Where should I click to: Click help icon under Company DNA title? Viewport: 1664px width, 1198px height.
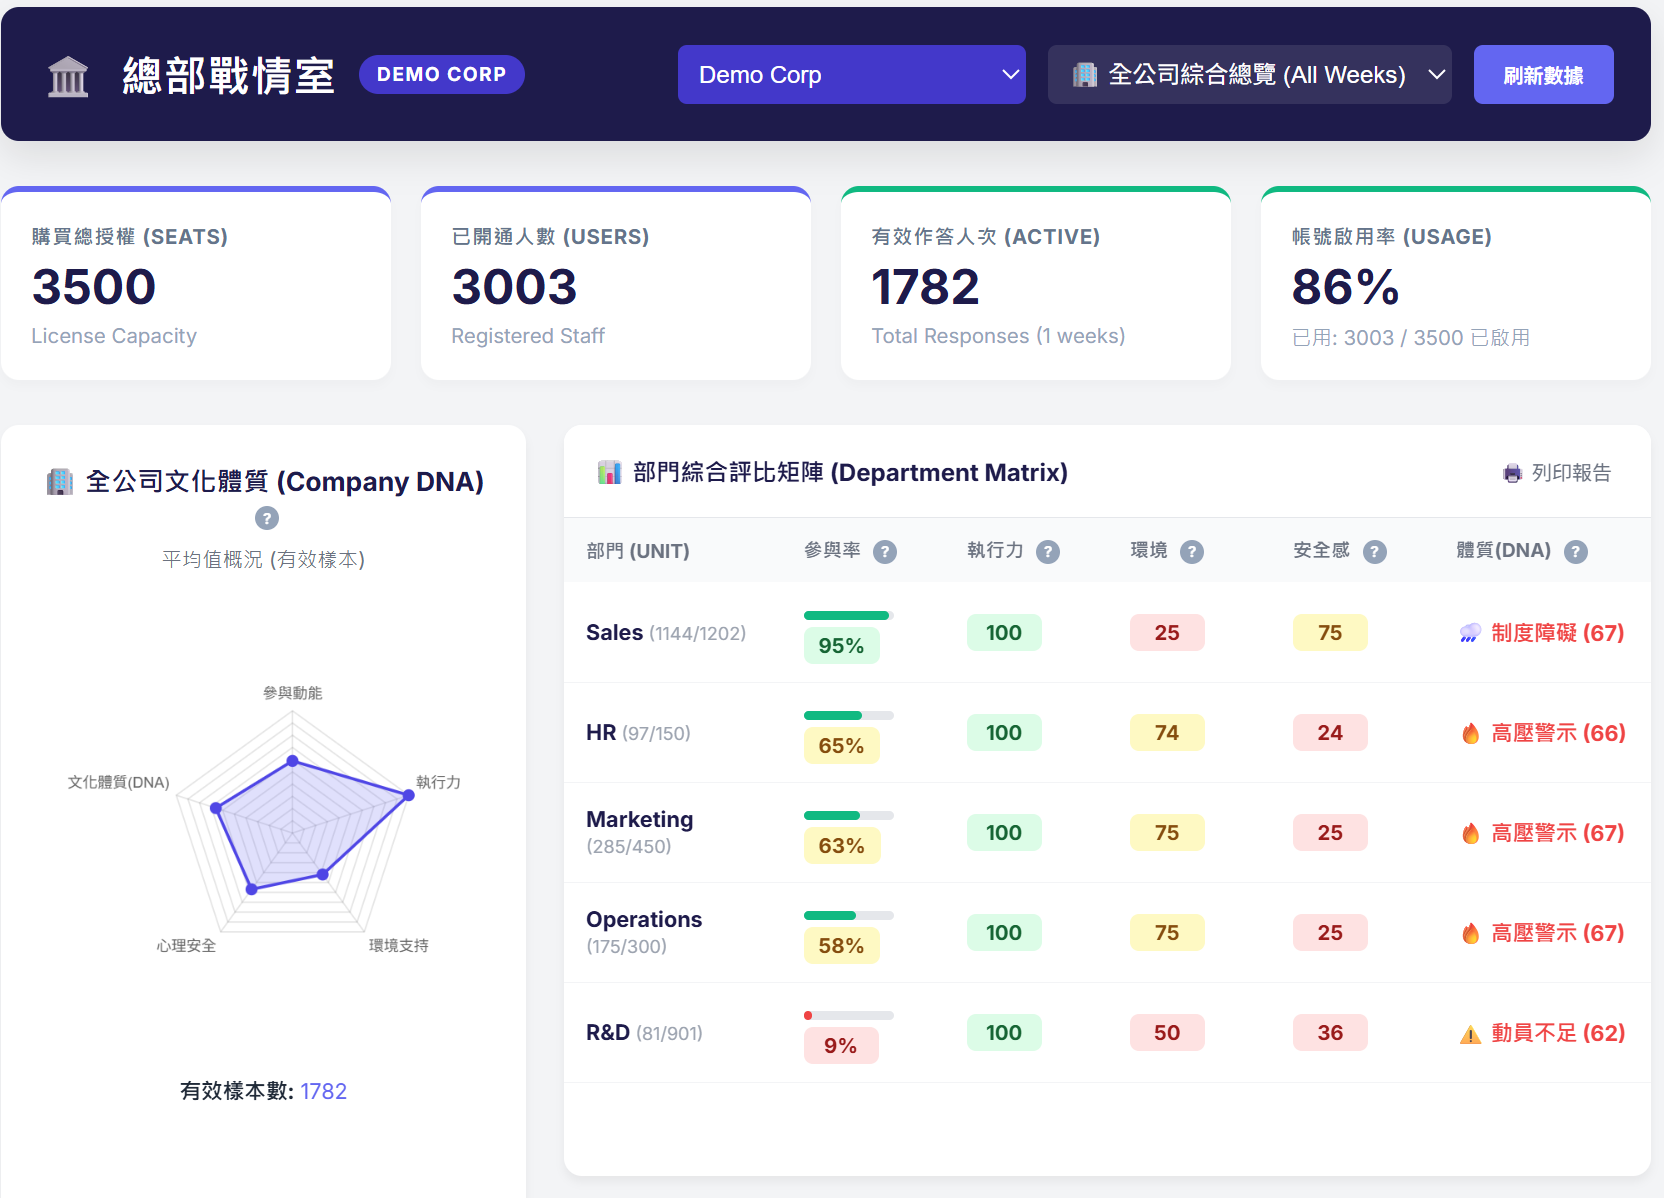coord(267,518)
